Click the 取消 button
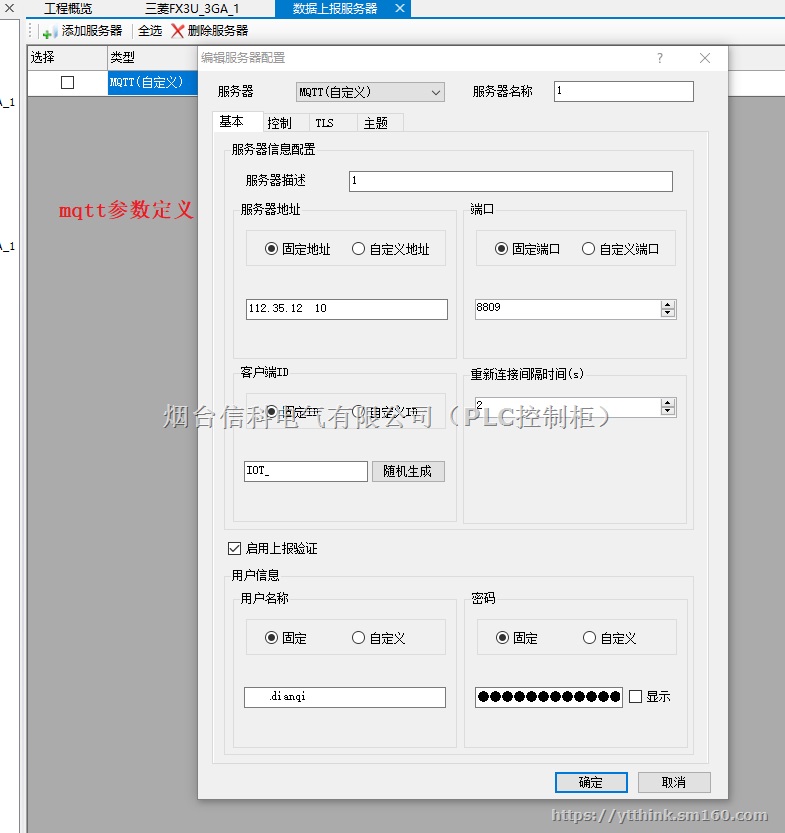Viewport: 785px width, 833px height. coord(674,782)
